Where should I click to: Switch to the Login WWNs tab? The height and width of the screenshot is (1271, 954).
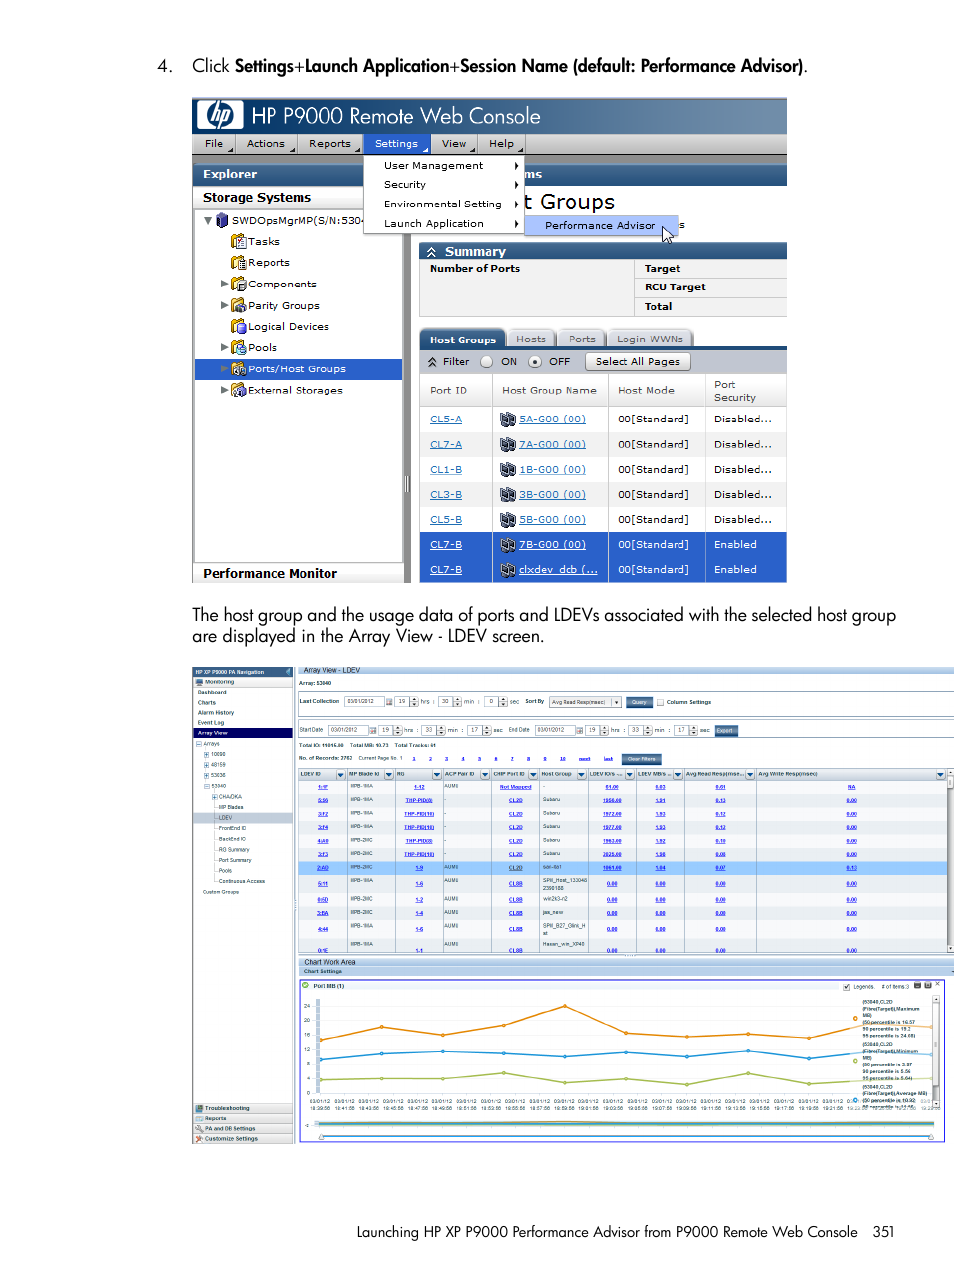(x=650, y=339)
